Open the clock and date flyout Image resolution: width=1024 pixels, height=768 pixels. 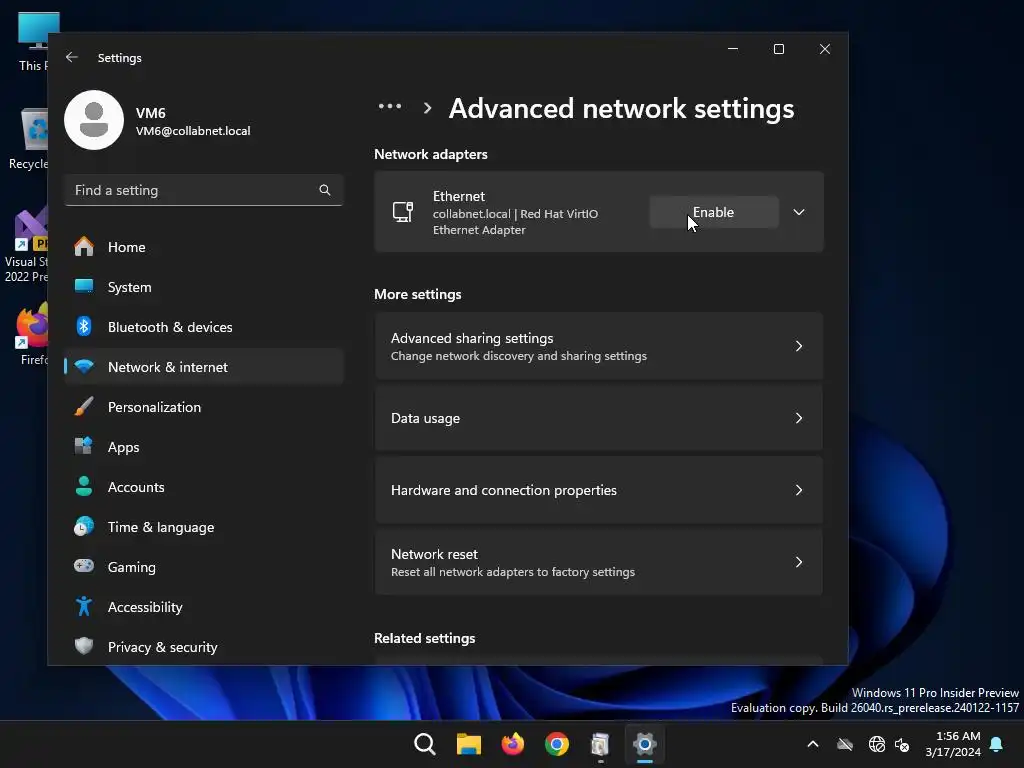(x=953, y=744)
